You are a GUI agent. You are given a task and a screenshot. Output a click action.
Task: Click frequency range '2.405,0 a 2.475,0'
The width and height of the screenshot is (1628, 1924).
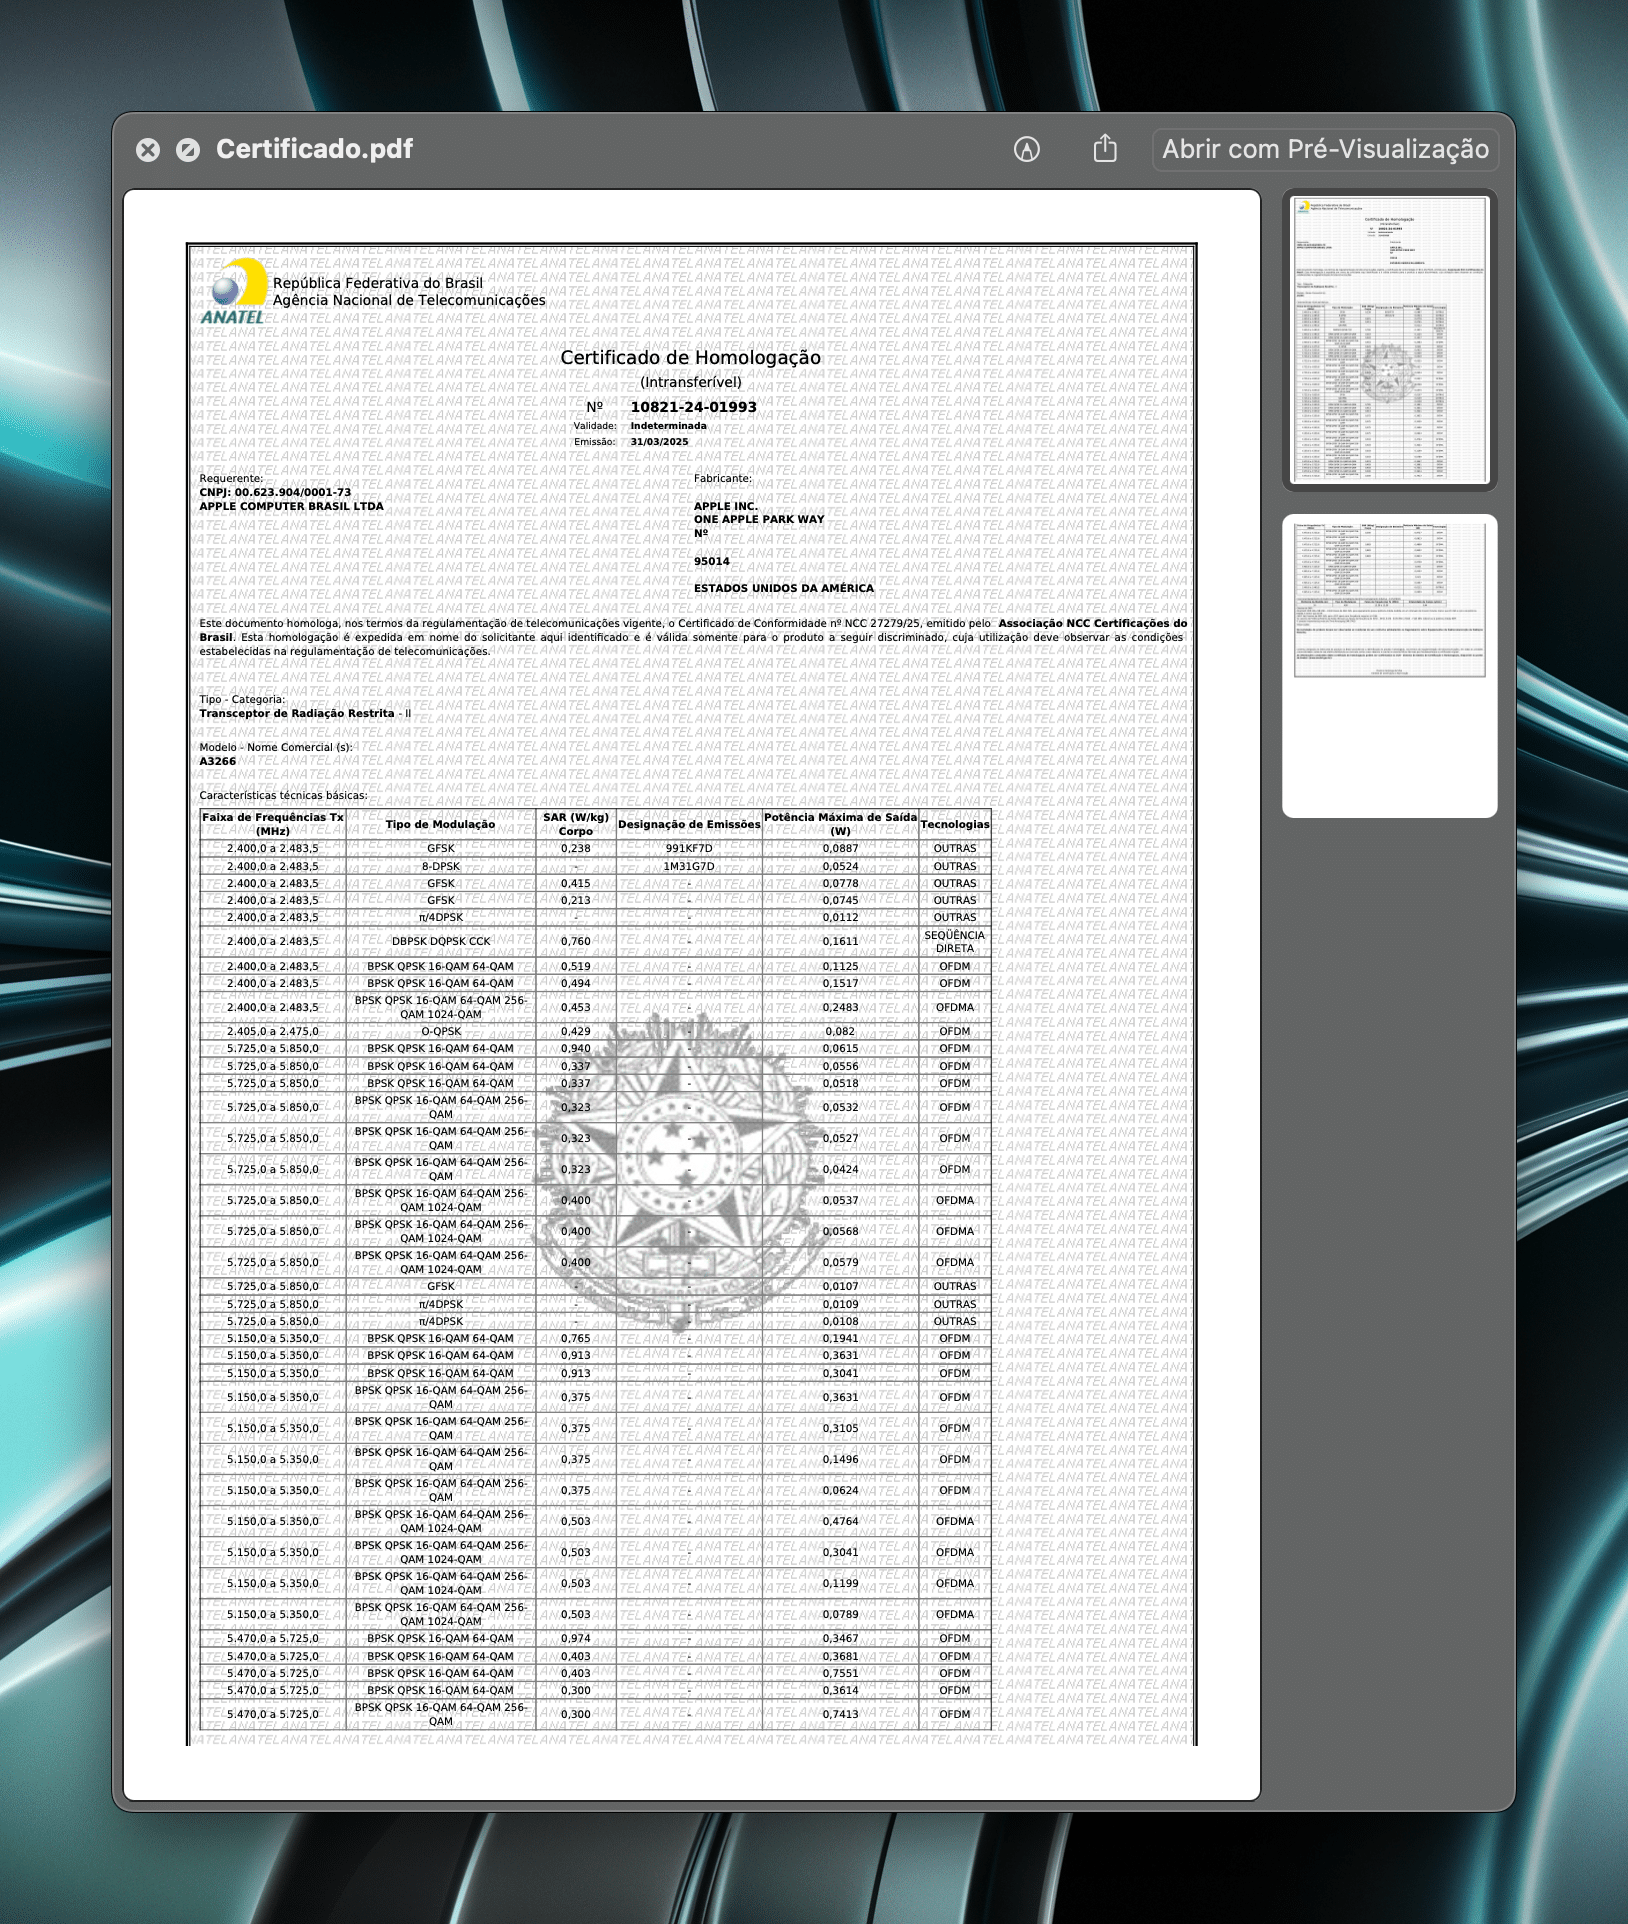(273, 1031)
